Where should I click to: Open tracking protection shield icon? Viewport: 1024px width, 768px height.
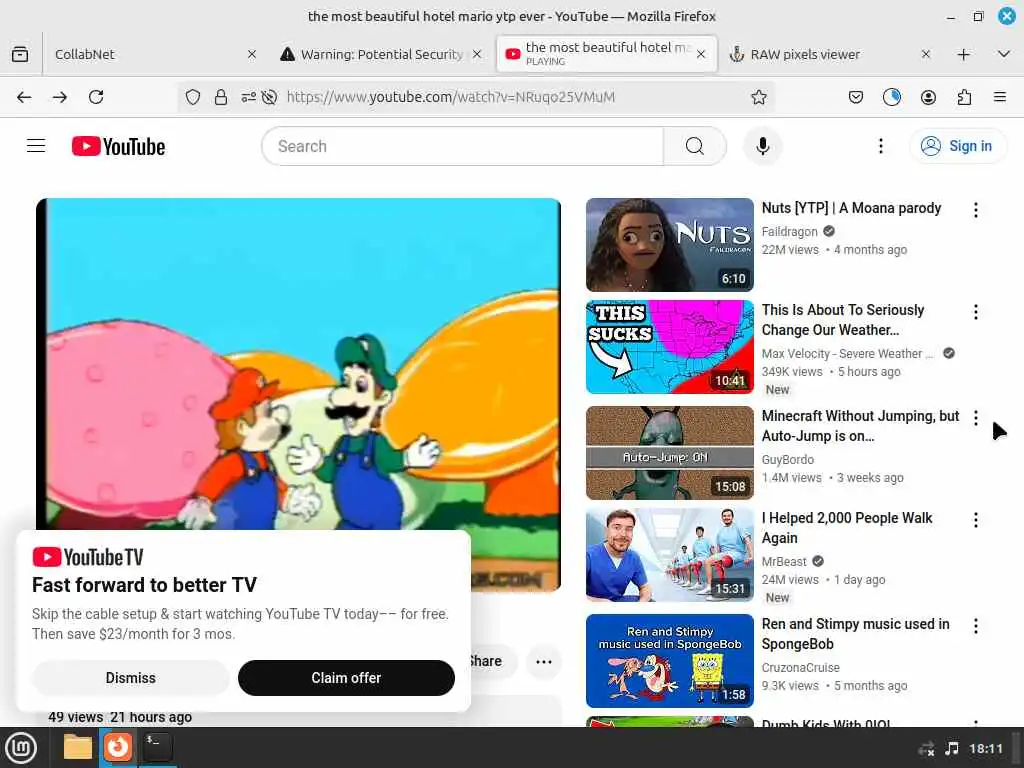point(193,97)
